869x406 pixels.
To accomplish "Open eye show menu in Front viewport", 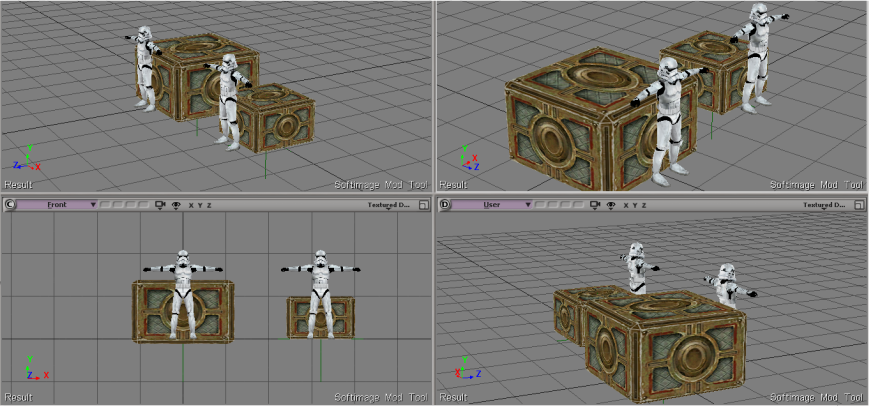I will (x=176, y=205).
